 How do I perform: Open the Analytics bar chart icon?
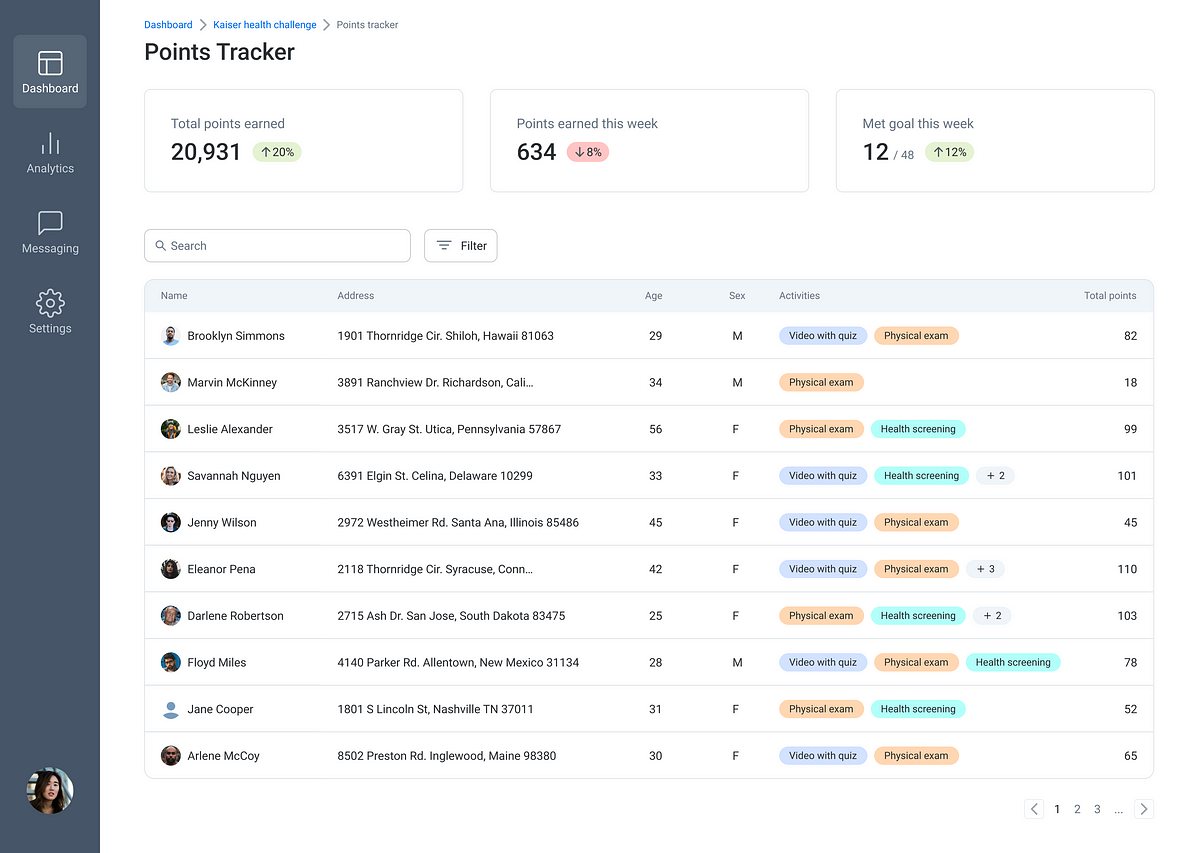click(x=50, y=143)
